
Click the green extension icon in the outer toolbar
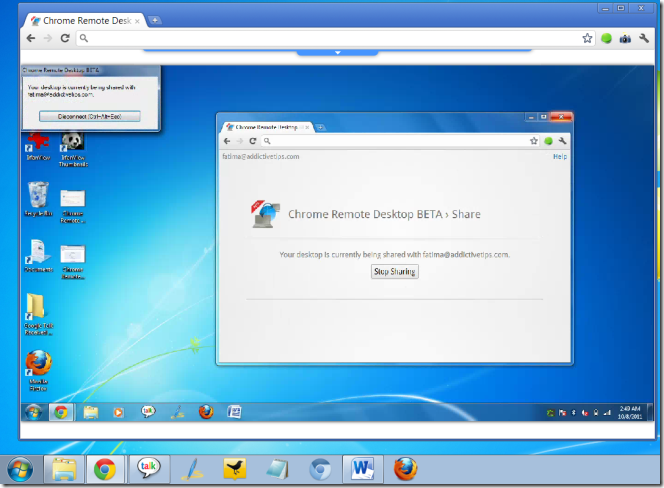point(606,38)
